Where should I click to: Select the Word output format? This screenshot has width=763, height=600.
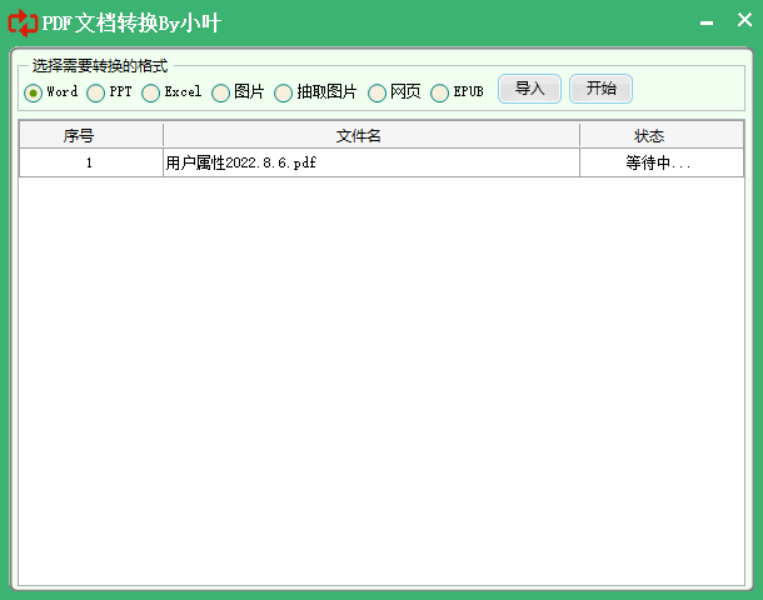(x=33, y=93)
